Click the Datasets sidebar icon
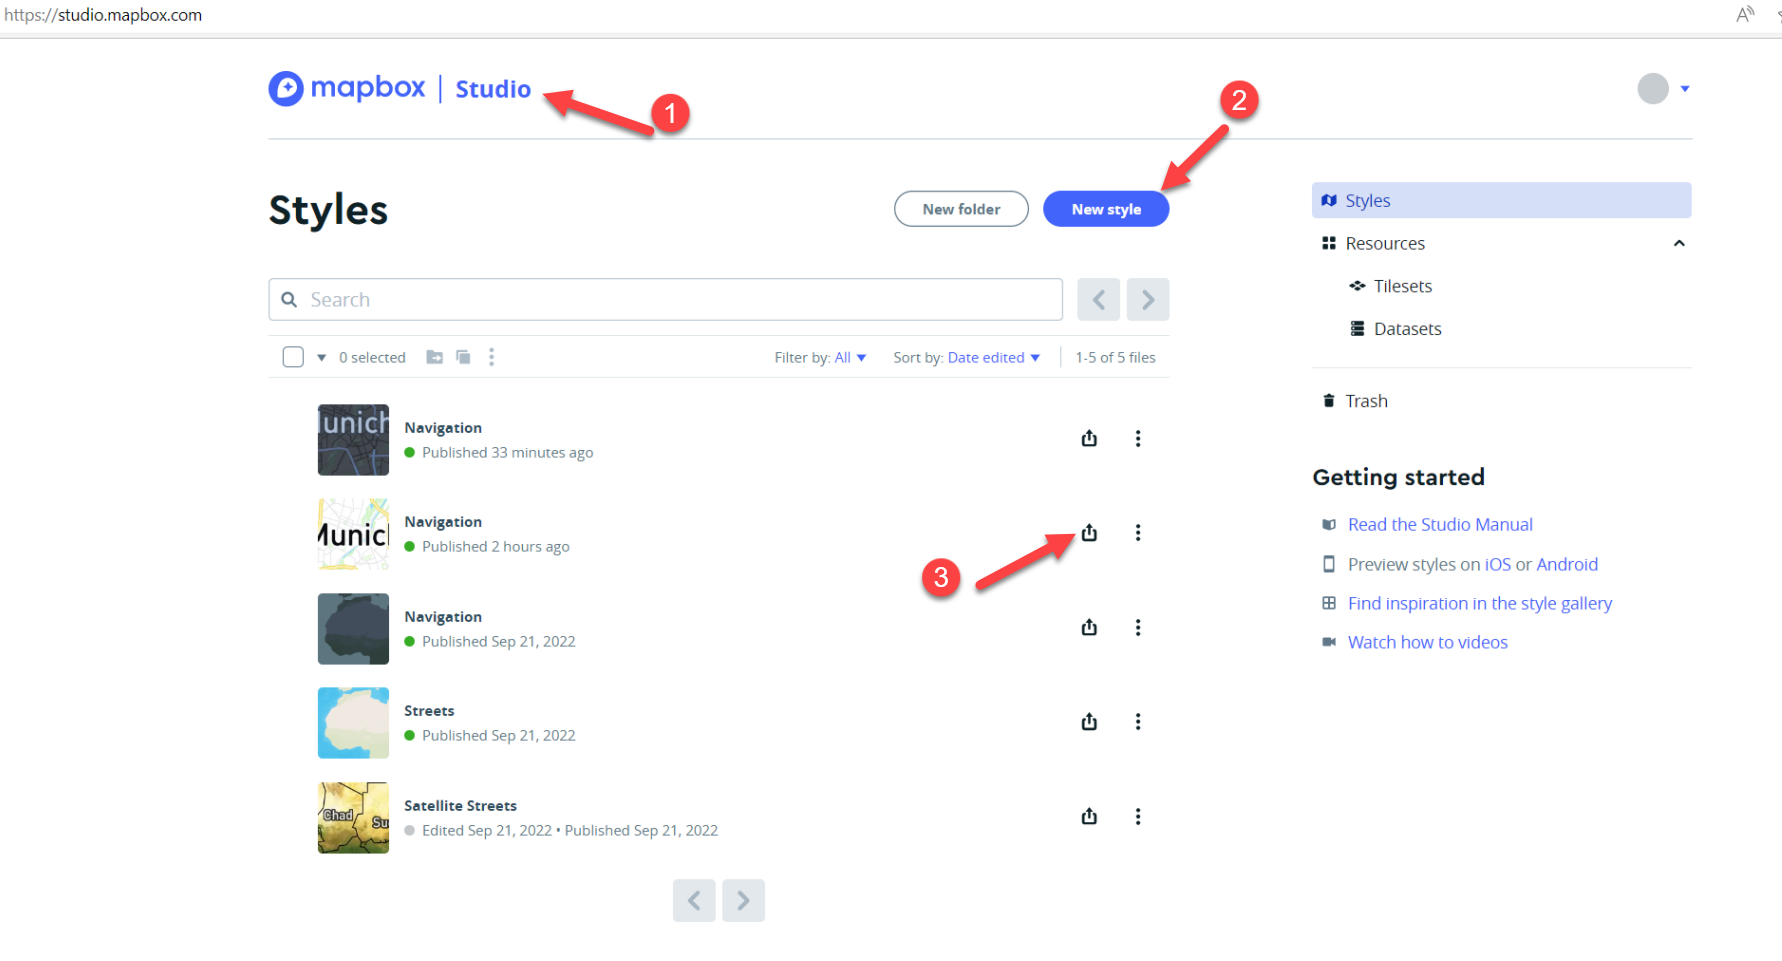The height and width of the screenshot is (961, 1782). coord(1357,328)
